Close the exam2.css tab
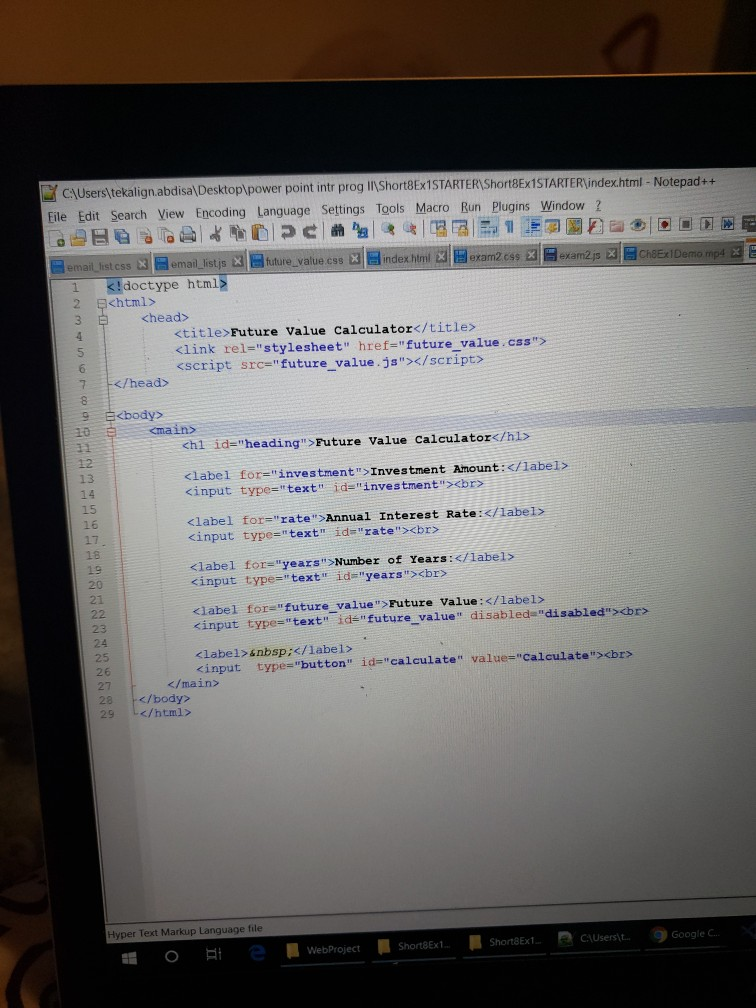The width and height of the screenshot is (756, 1008). point(531,255)
